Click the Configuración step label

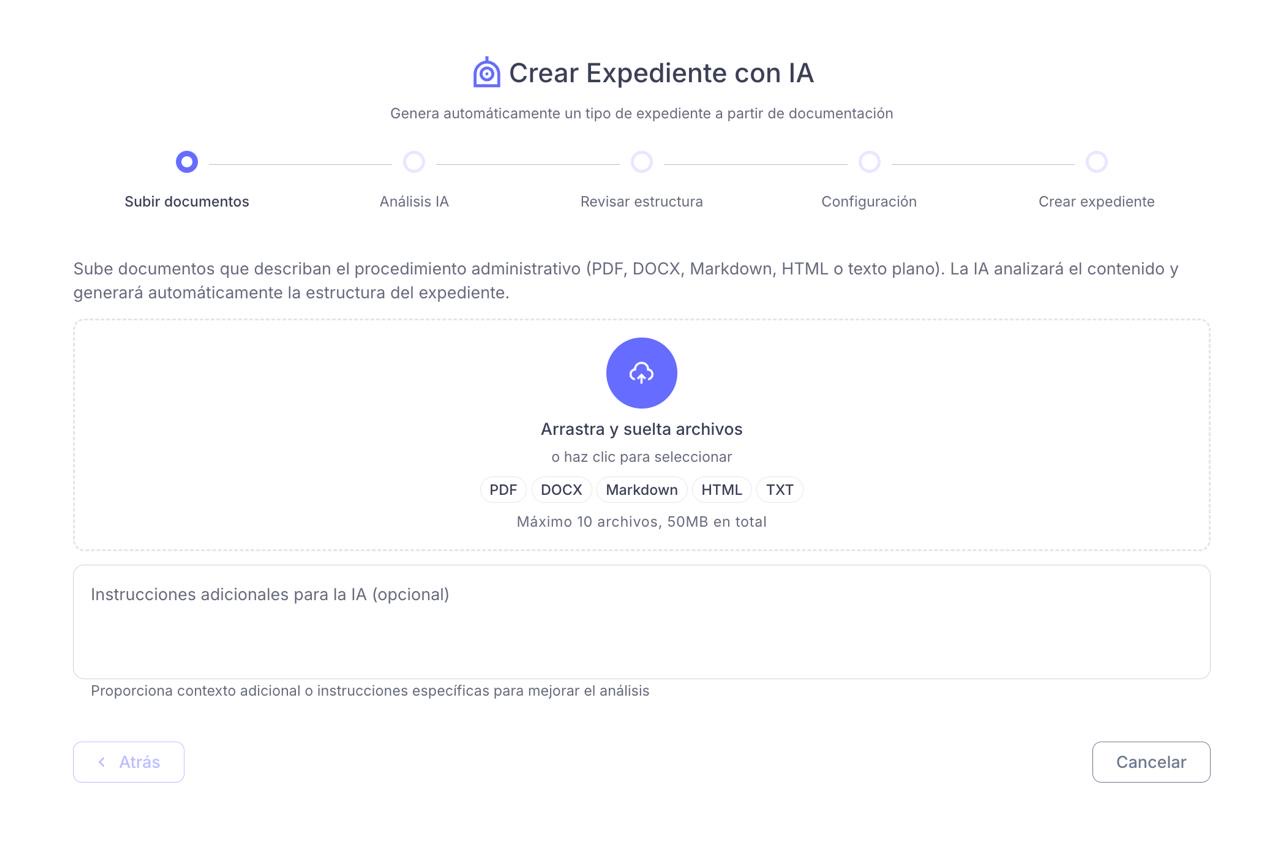click(x=869, y=201)
